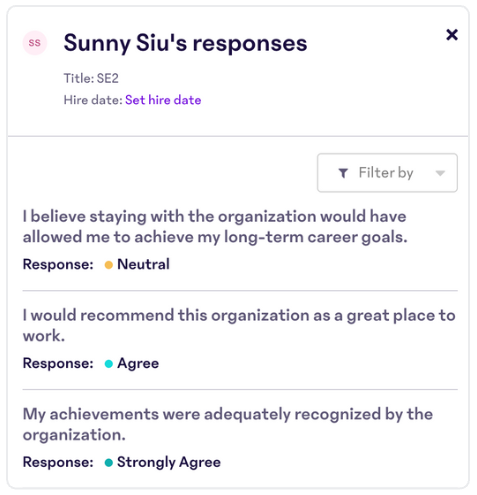Click the Set hire date link

(163, 100)
